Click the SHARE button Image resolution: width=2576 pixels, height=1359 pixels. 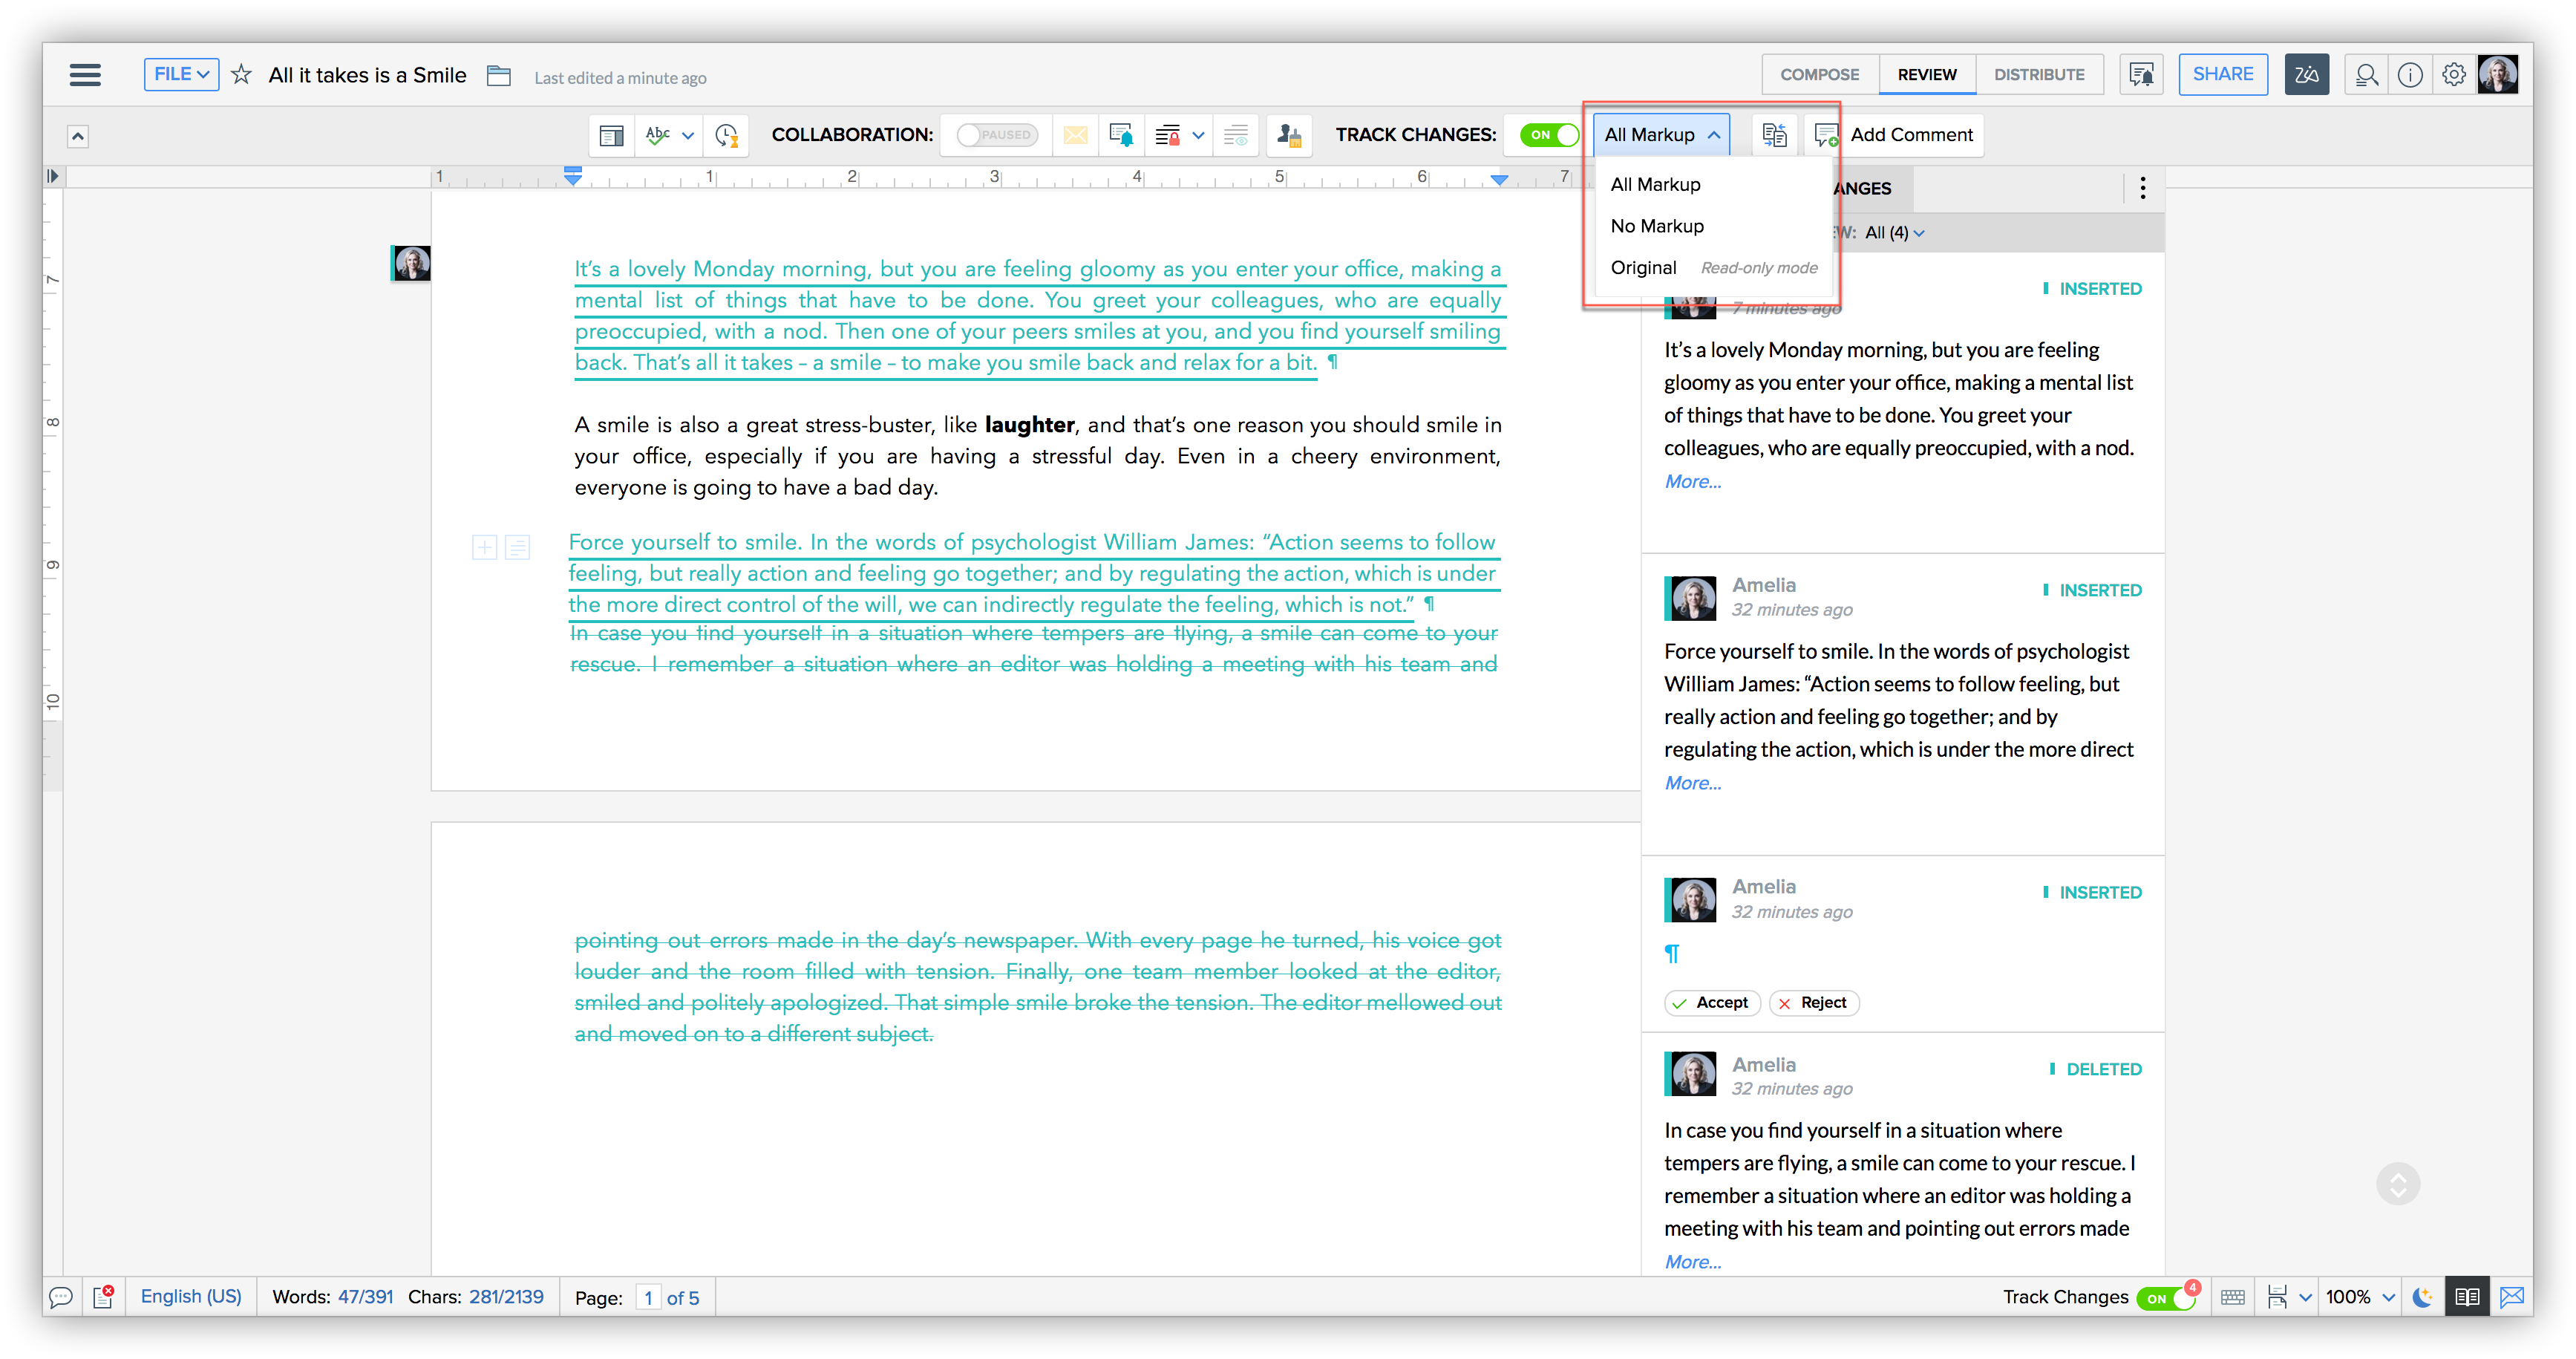tap(2222, 75)
